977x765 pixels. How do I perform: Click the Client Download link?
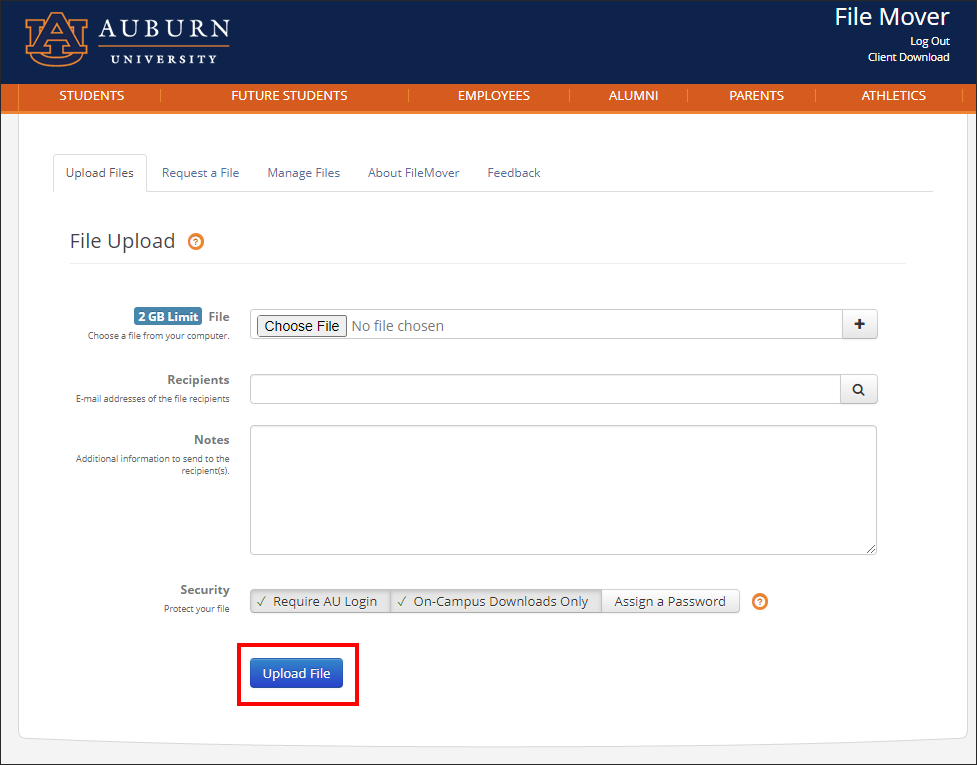point(908,57)
